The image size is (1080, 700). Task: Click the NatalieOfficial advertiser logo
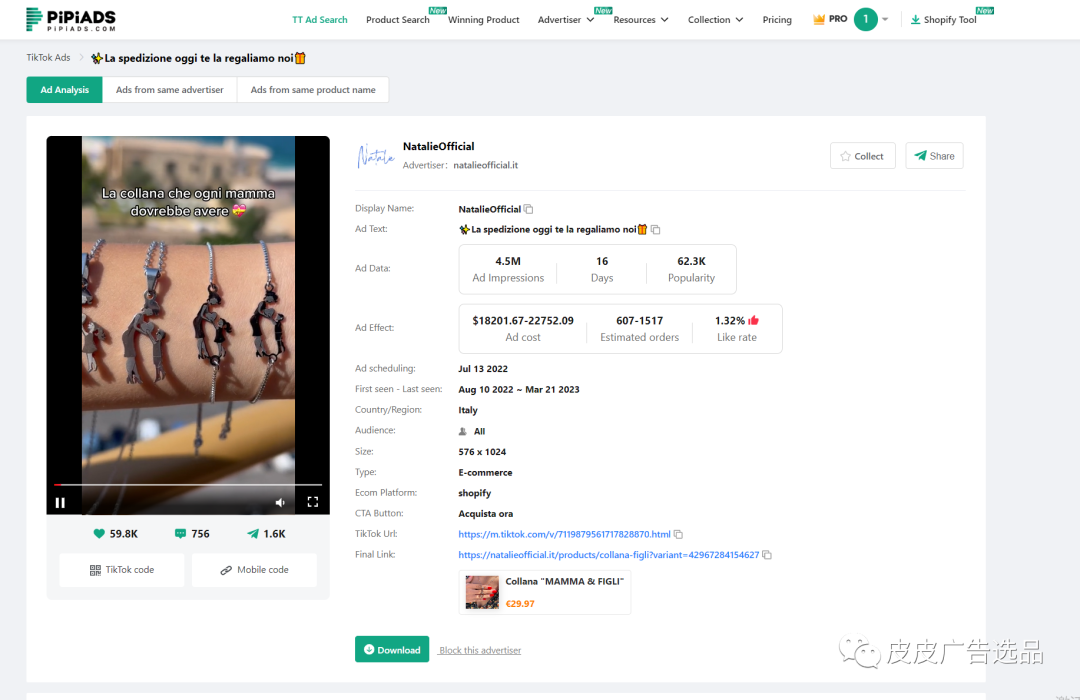(x=376, y=156)
